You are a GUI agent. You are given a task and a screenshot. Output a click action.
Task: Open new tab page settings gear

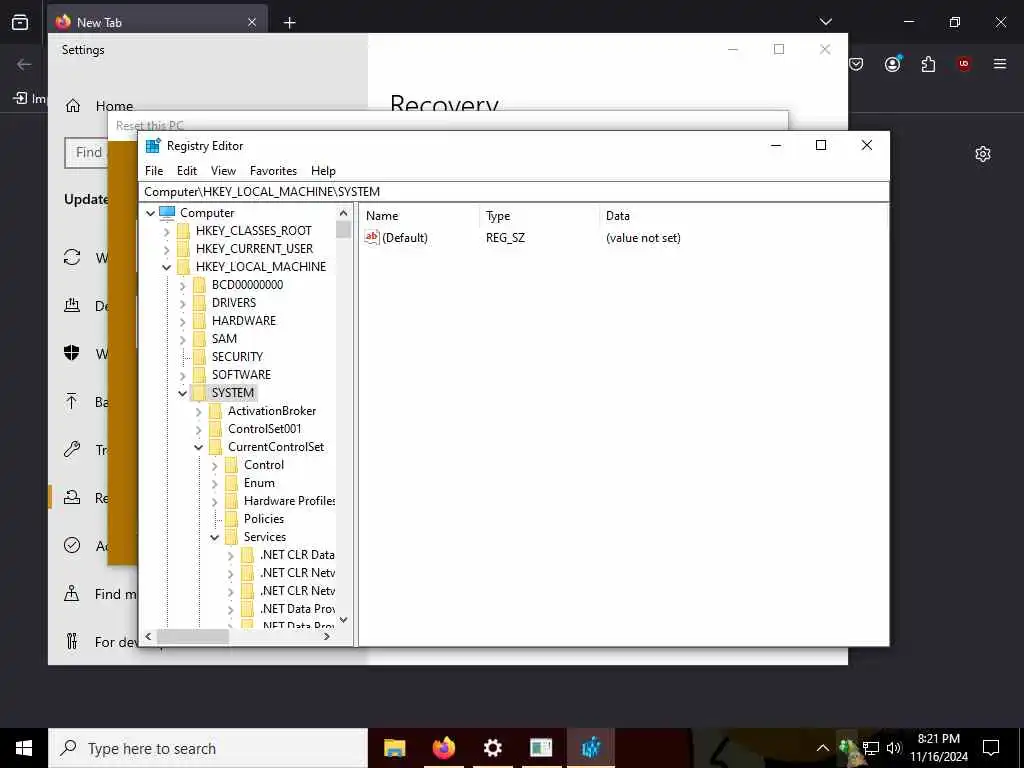[983, 154]
